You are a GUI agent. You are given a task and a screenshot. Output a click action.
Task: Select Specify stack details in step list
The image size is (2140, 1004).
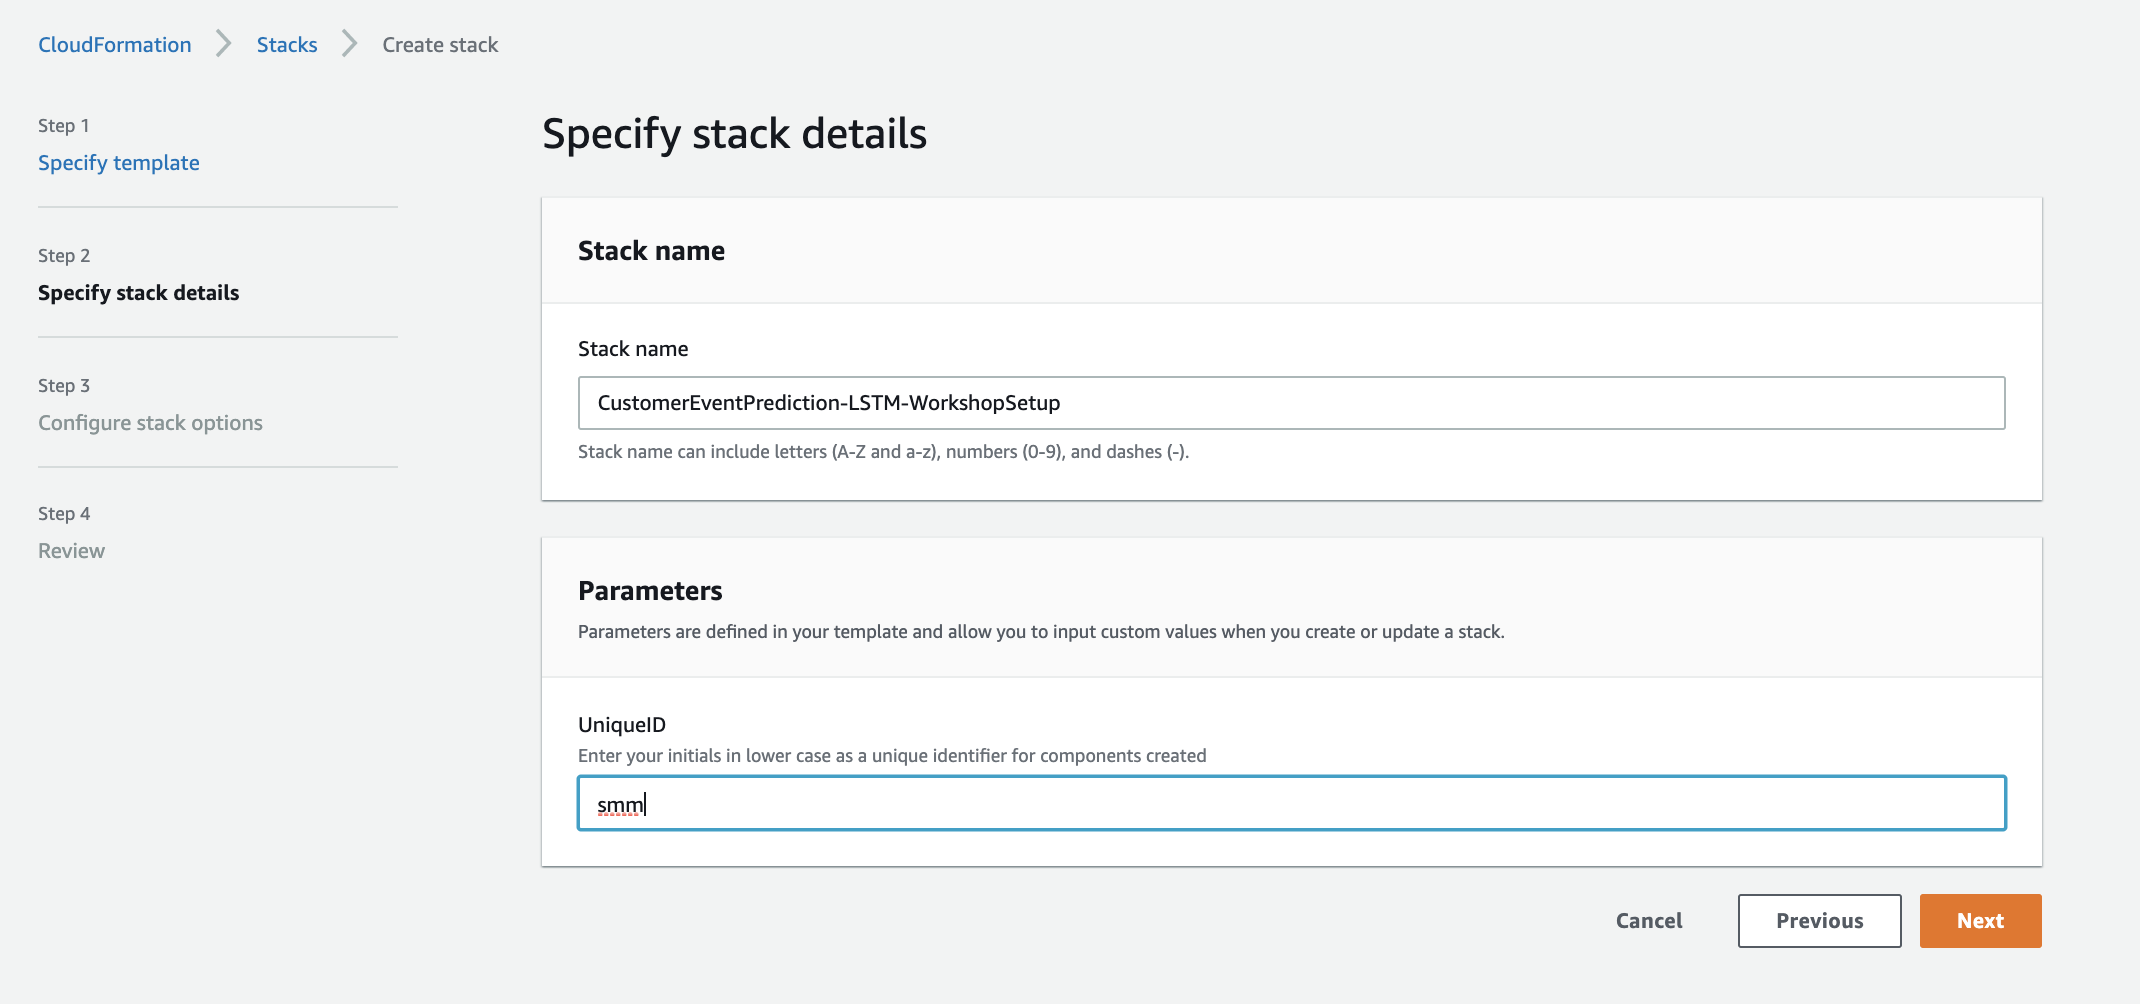click(x=138, y=293)
